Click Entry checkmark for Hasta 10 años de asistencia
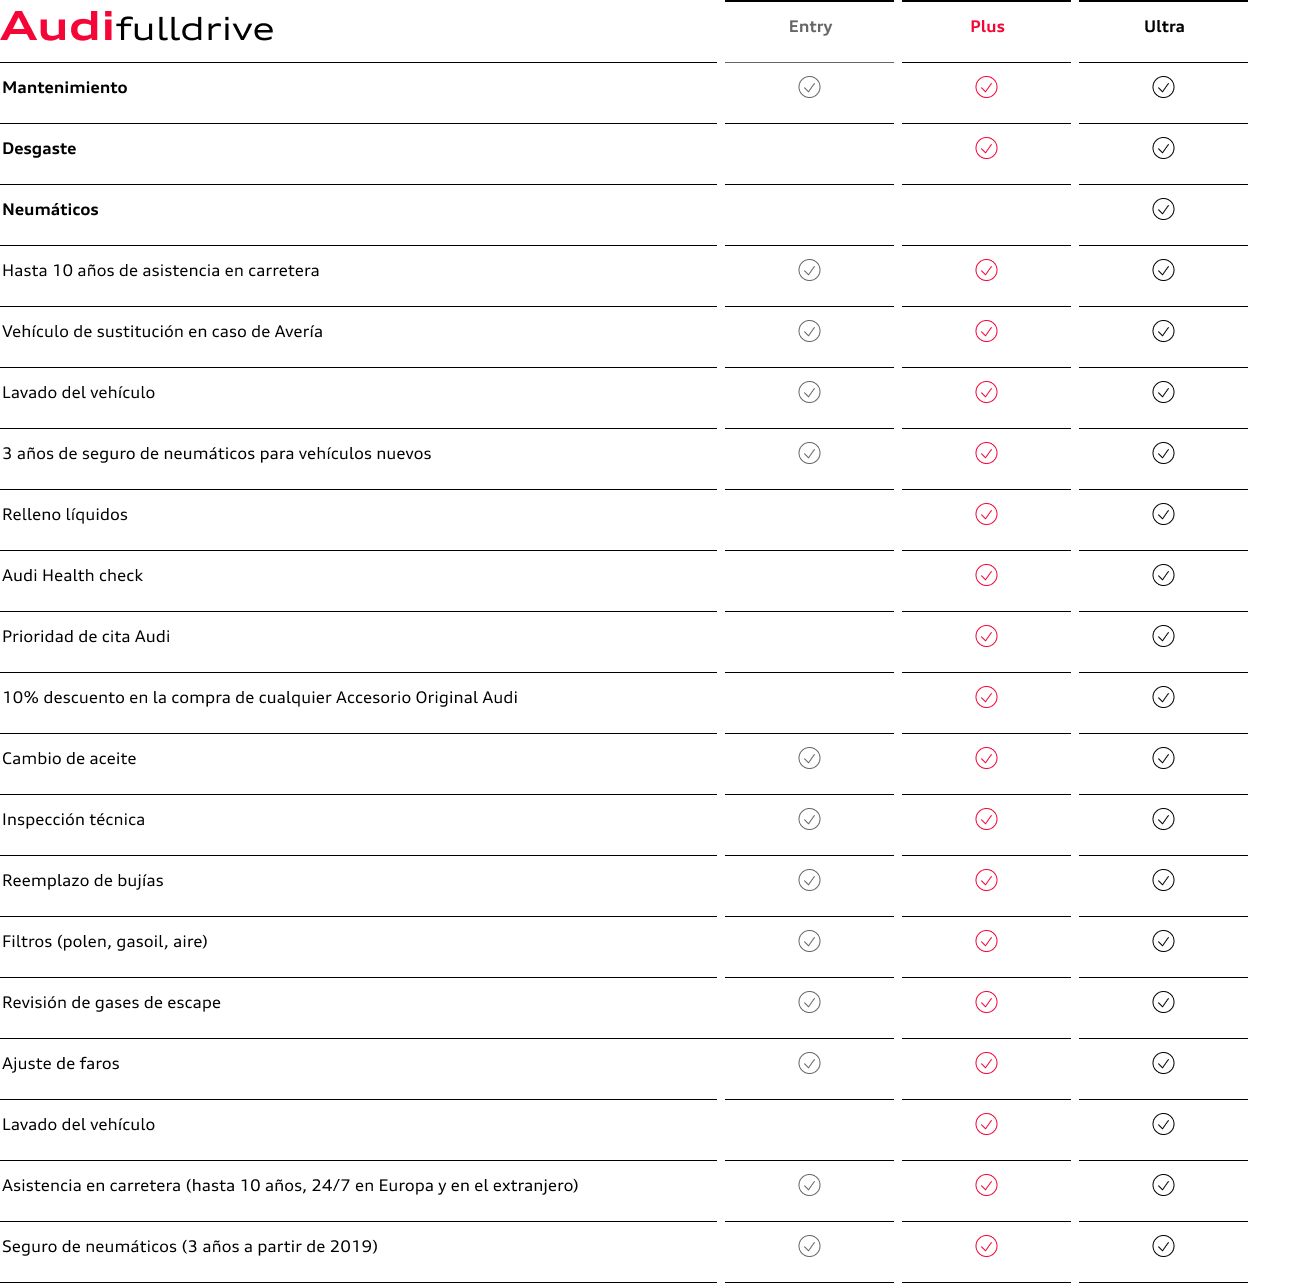The width and height of the screenshot is (1310, 1283). (810, 270)
